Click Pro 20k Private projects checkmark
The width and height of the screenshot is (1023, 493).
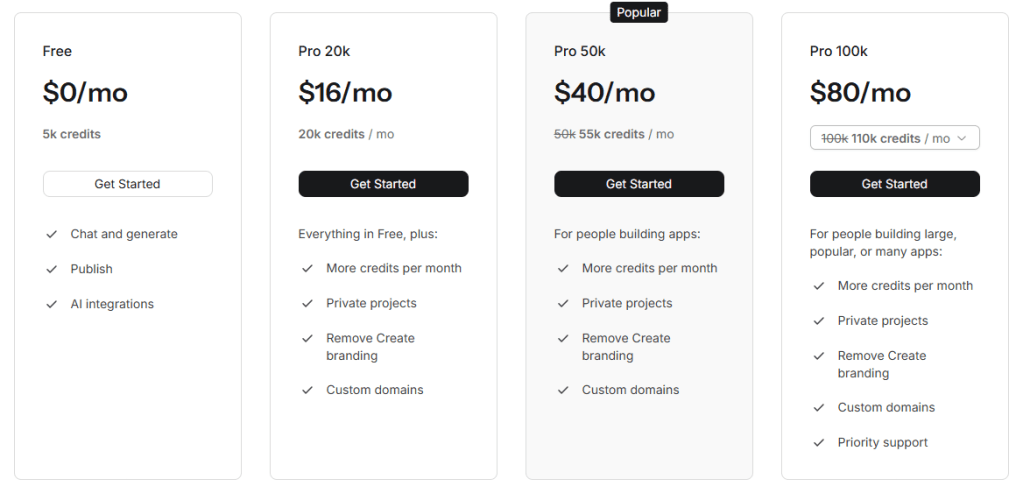(307, 303)
